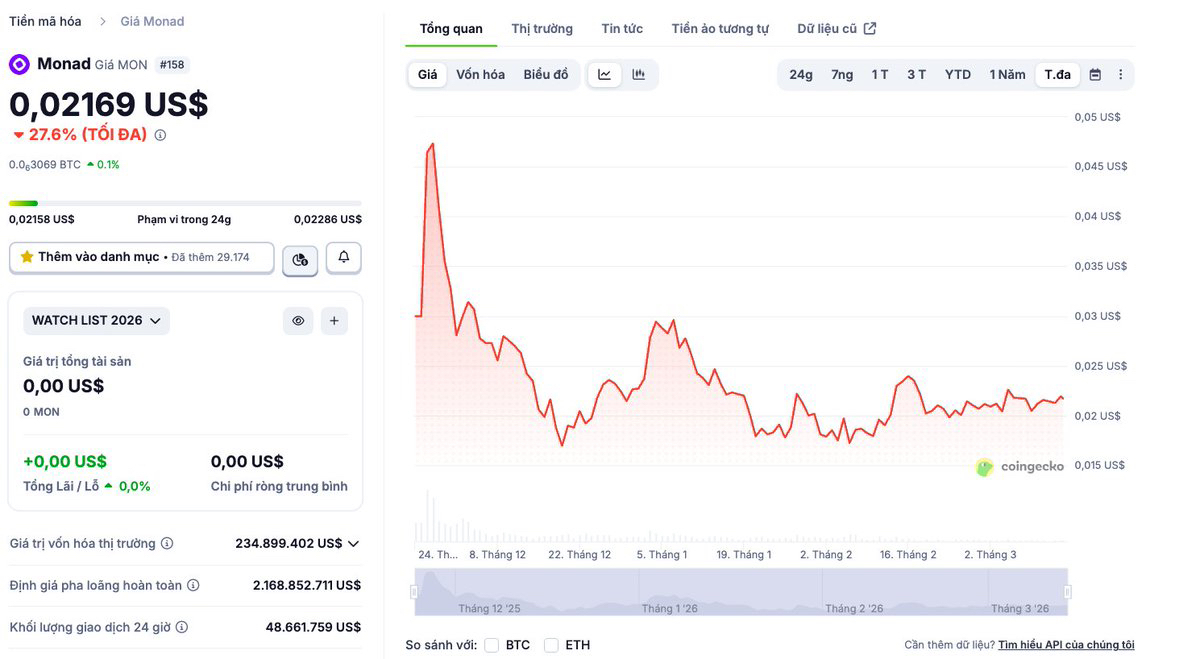
Task: Click the 0,02286 US$ high range value
Action: (x=328, y=219)
